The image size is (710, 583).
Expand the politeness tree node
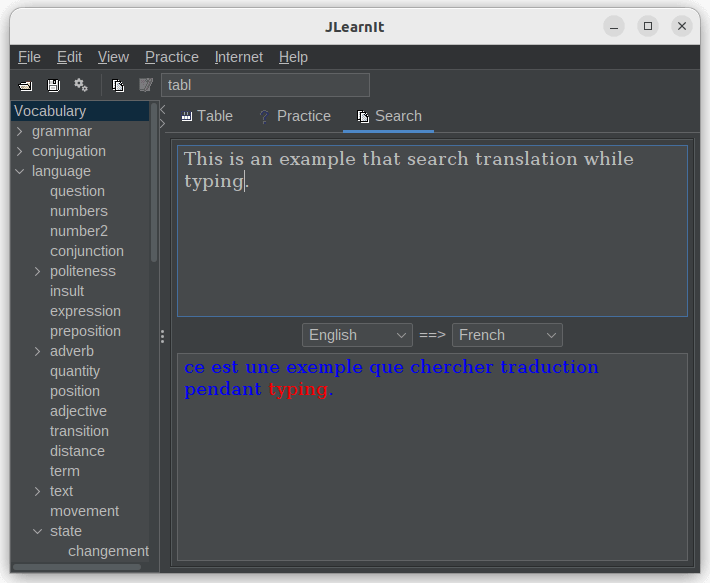click(x=38, y=272)
